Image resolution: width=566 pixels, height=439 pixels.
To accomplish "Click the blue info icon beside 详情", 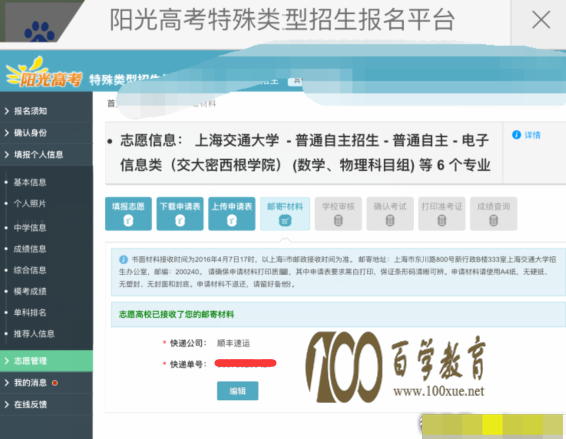I will click(517, 135).
